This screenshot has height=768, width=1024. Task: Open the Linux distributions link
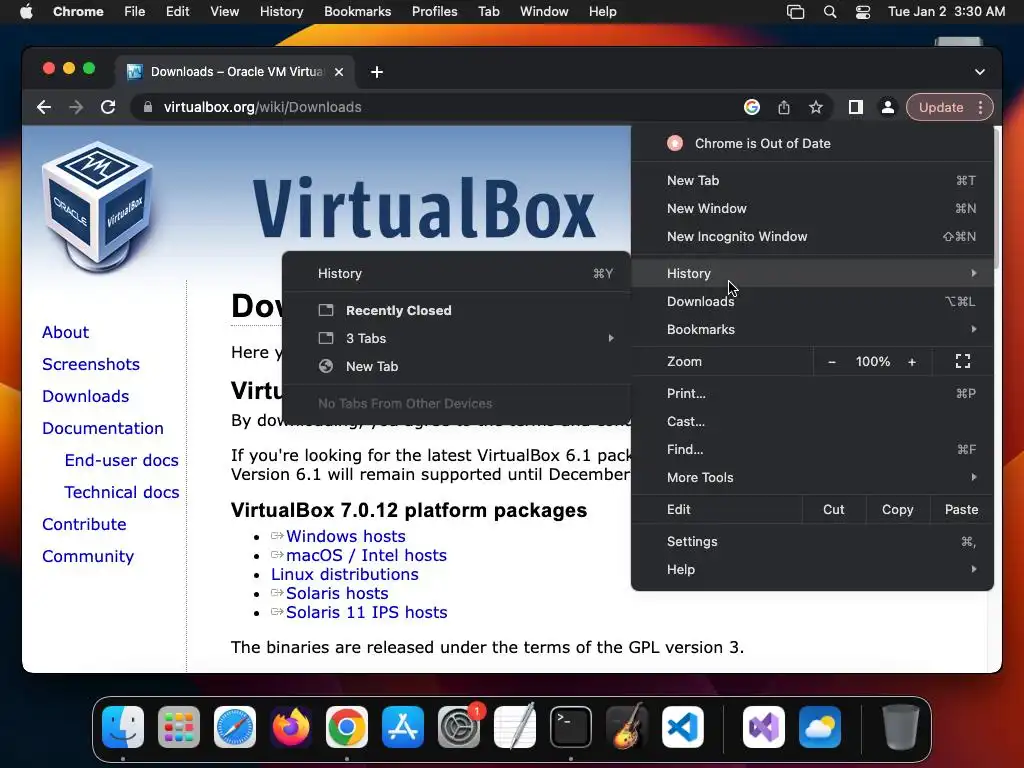345,574
